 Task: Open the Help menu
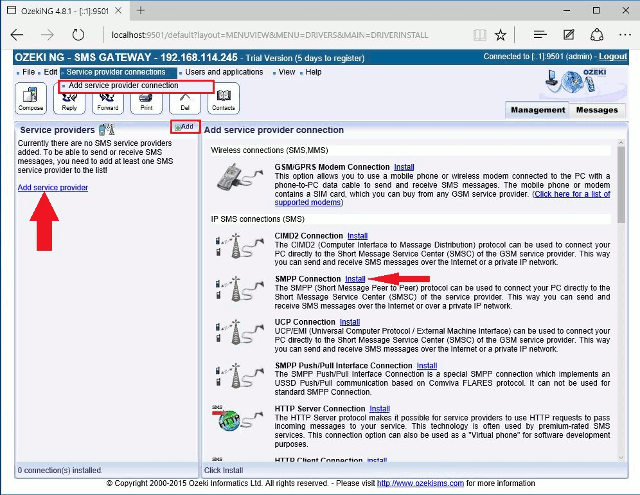313,72
